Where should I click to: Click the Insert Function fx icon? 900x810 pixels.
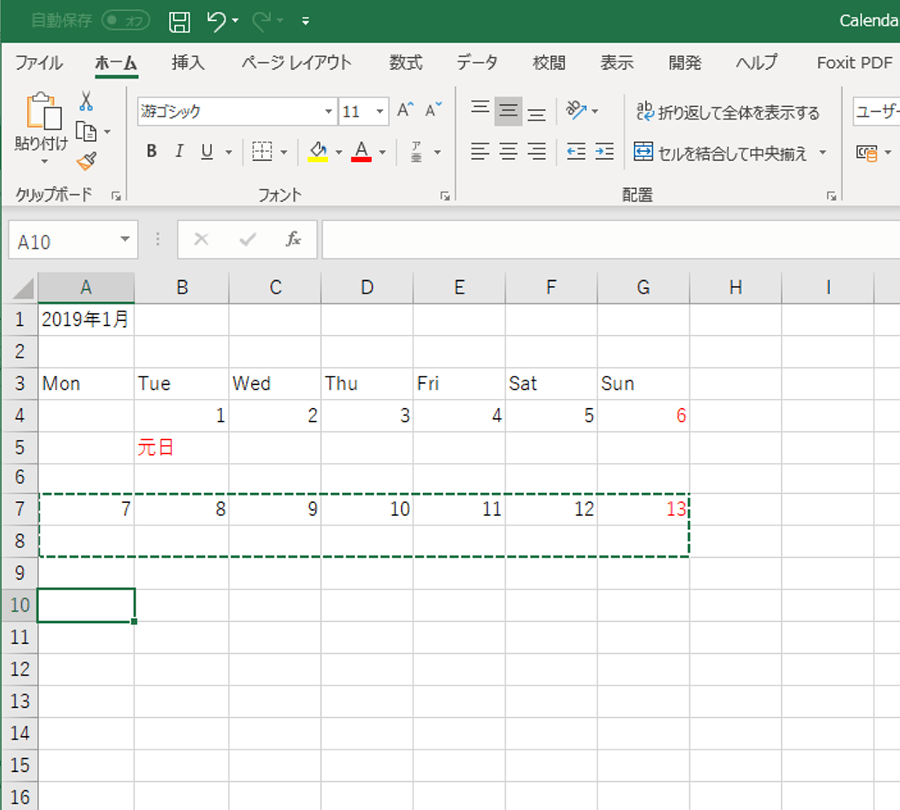tap(293, 240)
